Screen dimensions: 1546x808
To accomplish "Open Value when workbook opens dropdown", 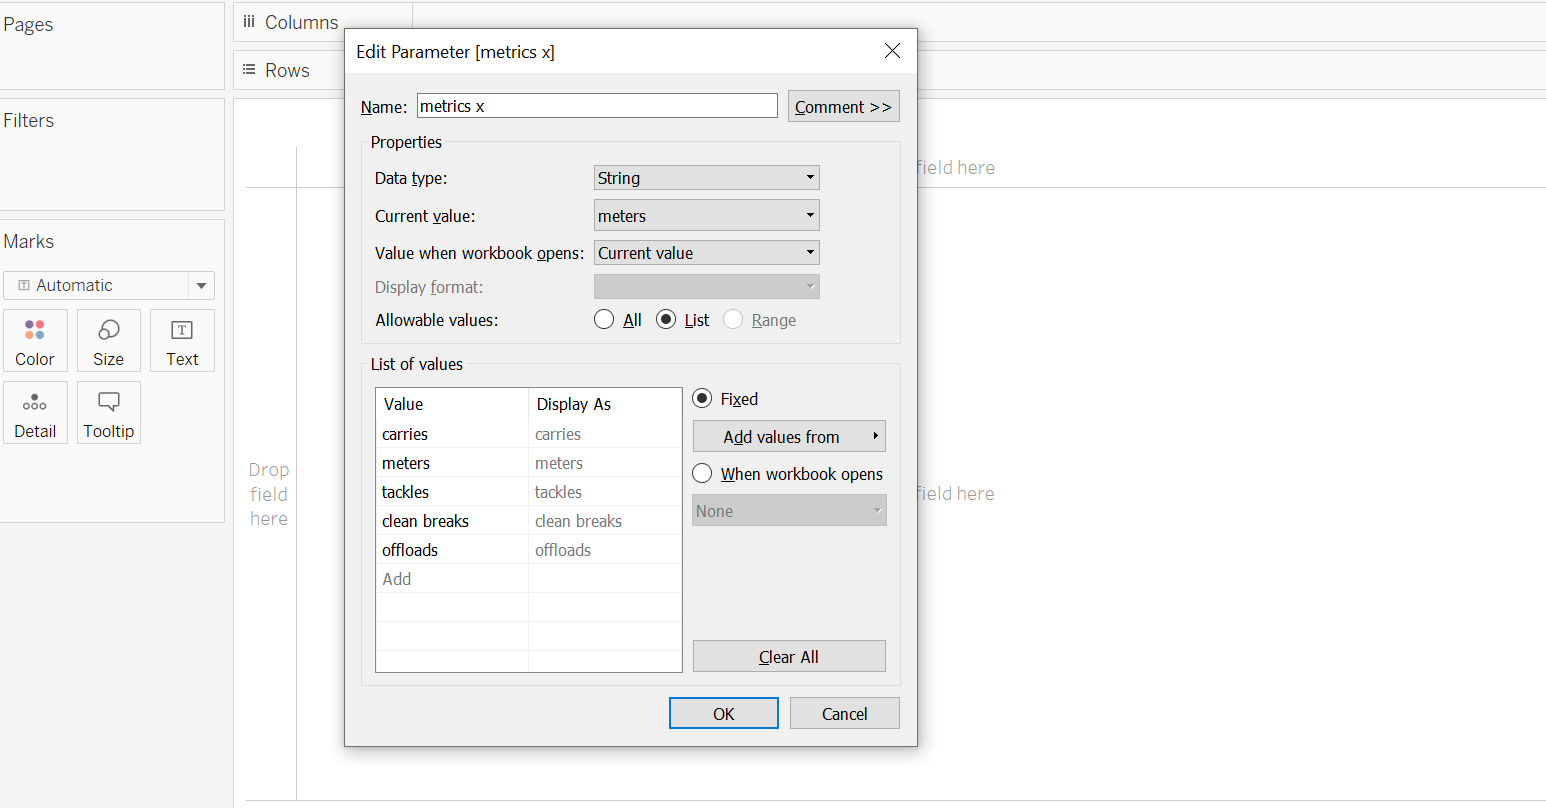I will (707, 253).
